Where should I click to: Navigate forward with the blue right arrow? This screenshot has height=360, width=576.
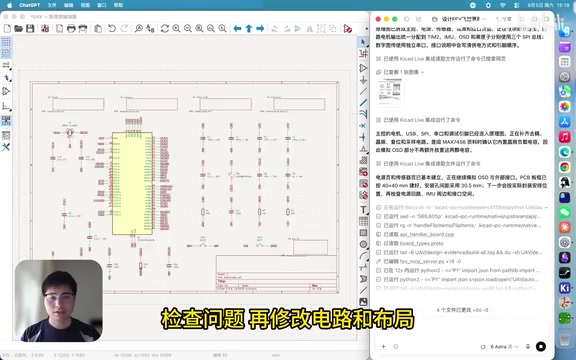[x=260, y=28]
